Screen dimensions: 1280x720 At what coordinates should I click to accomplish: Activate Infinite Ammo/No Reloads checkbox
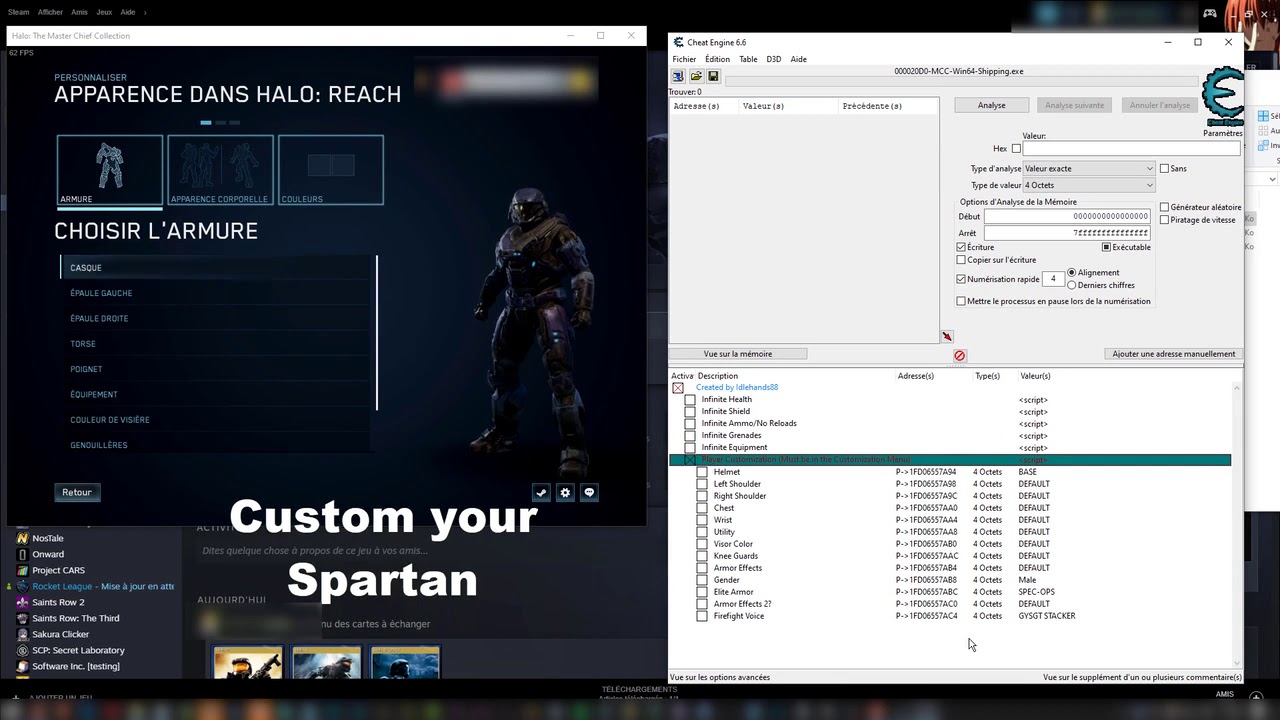690,424
